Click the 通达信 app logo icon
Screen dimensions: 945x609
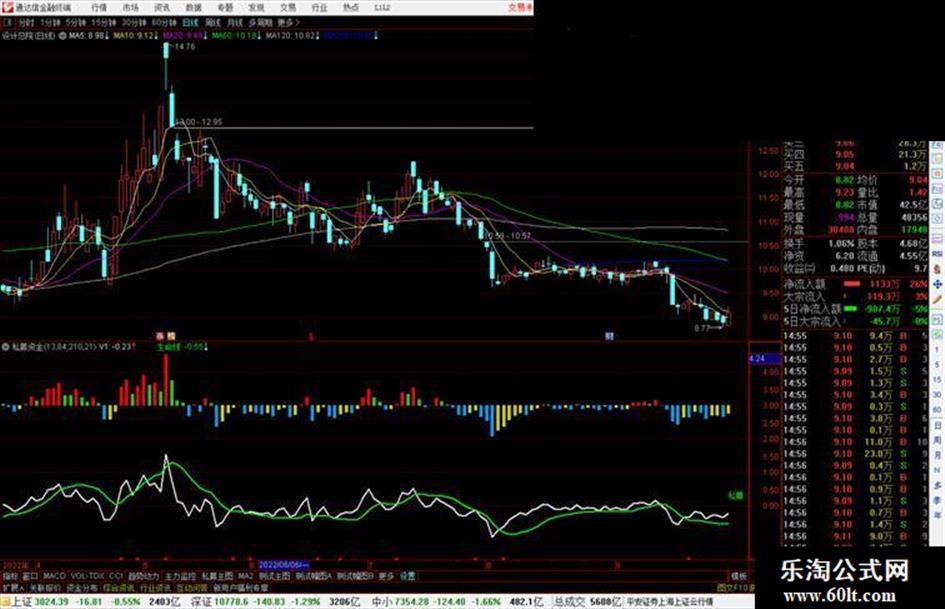(x=7, y=7)
